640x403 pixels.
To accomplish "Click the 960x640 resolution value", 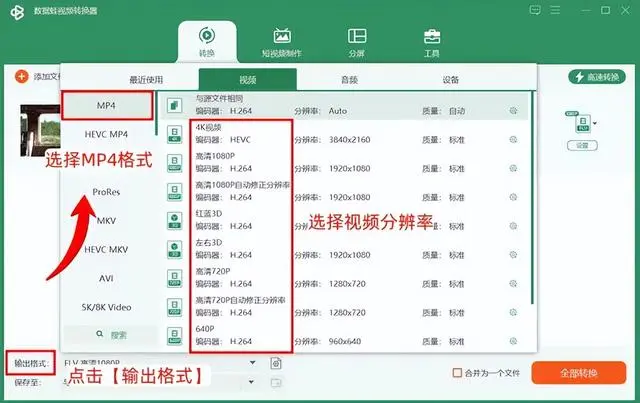I will 345,341.
